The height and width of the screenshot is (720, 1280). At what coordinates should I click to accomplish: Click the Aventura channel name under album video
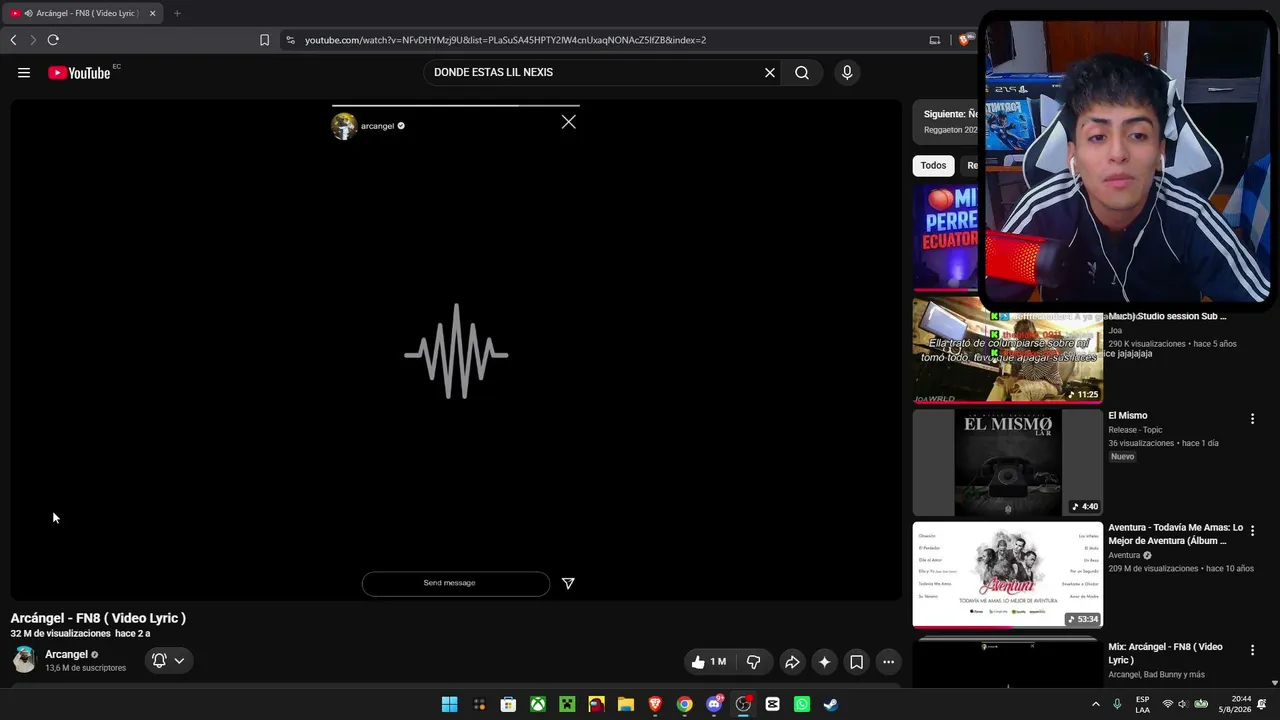click(1124, 555)
